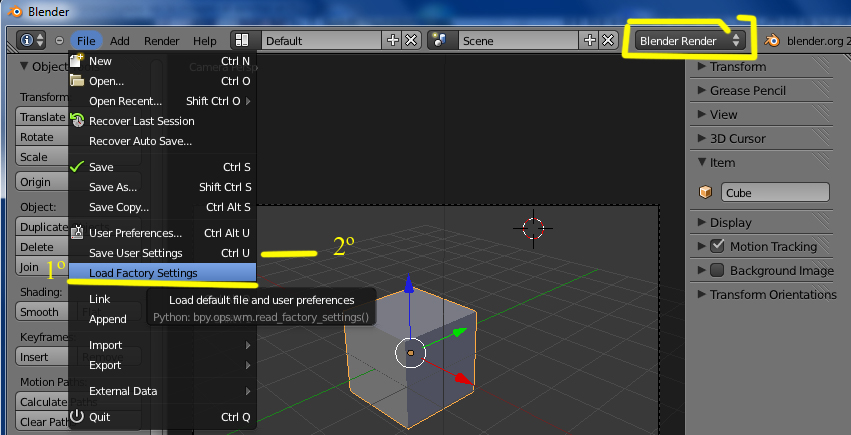This screenshot has width=851, height=435.
Task: Click the Smooth shading button
Action: [x=42, y=312]
